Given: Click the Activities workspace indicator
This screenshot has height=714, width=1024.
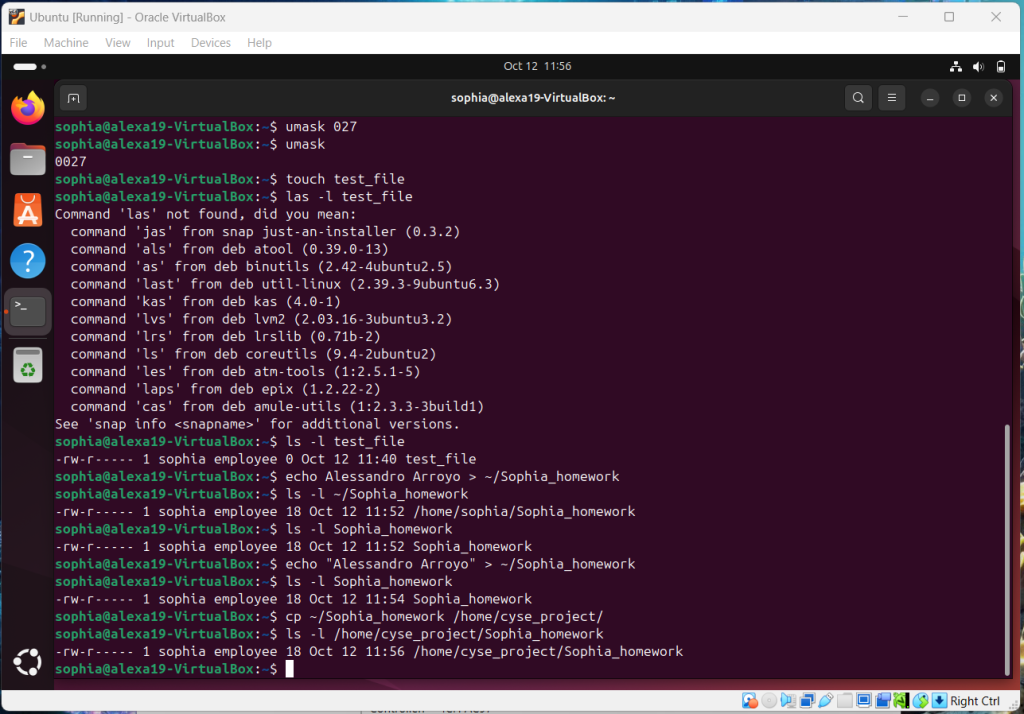Looking at the screenshot, I should point(25,66).
